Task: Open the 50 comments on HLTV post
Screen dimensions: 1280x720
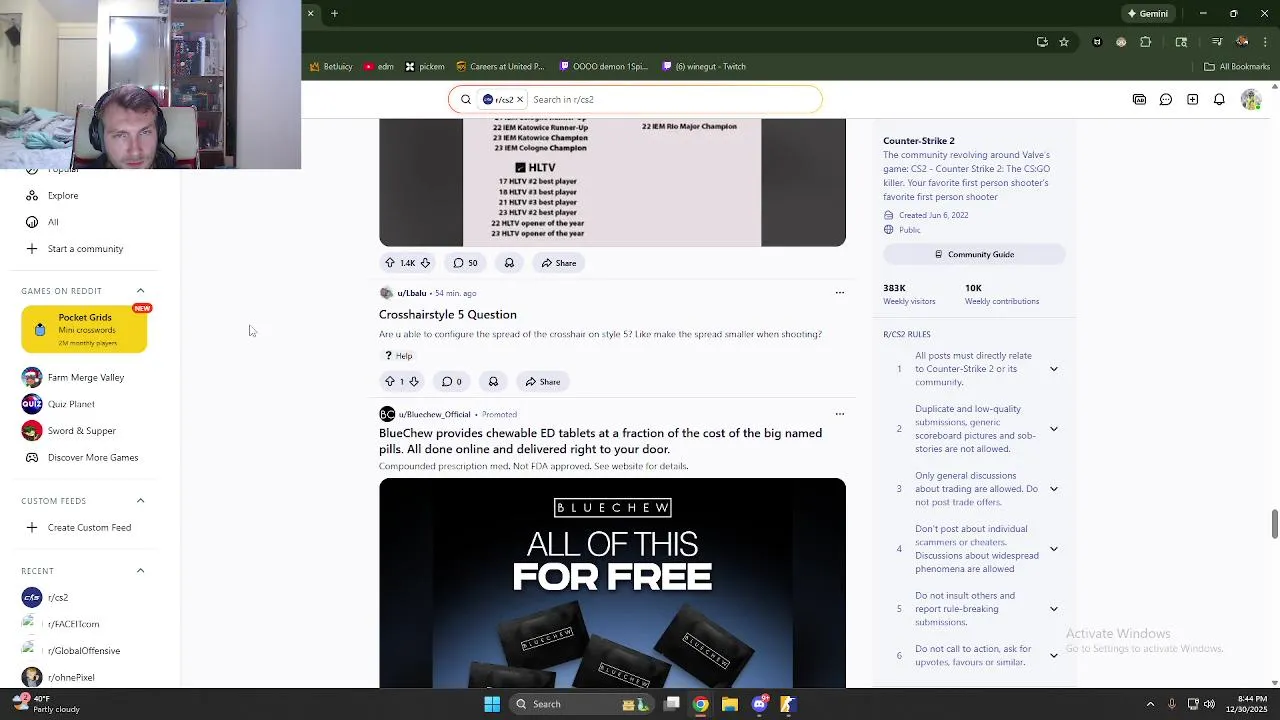Action: click(465, 263)
